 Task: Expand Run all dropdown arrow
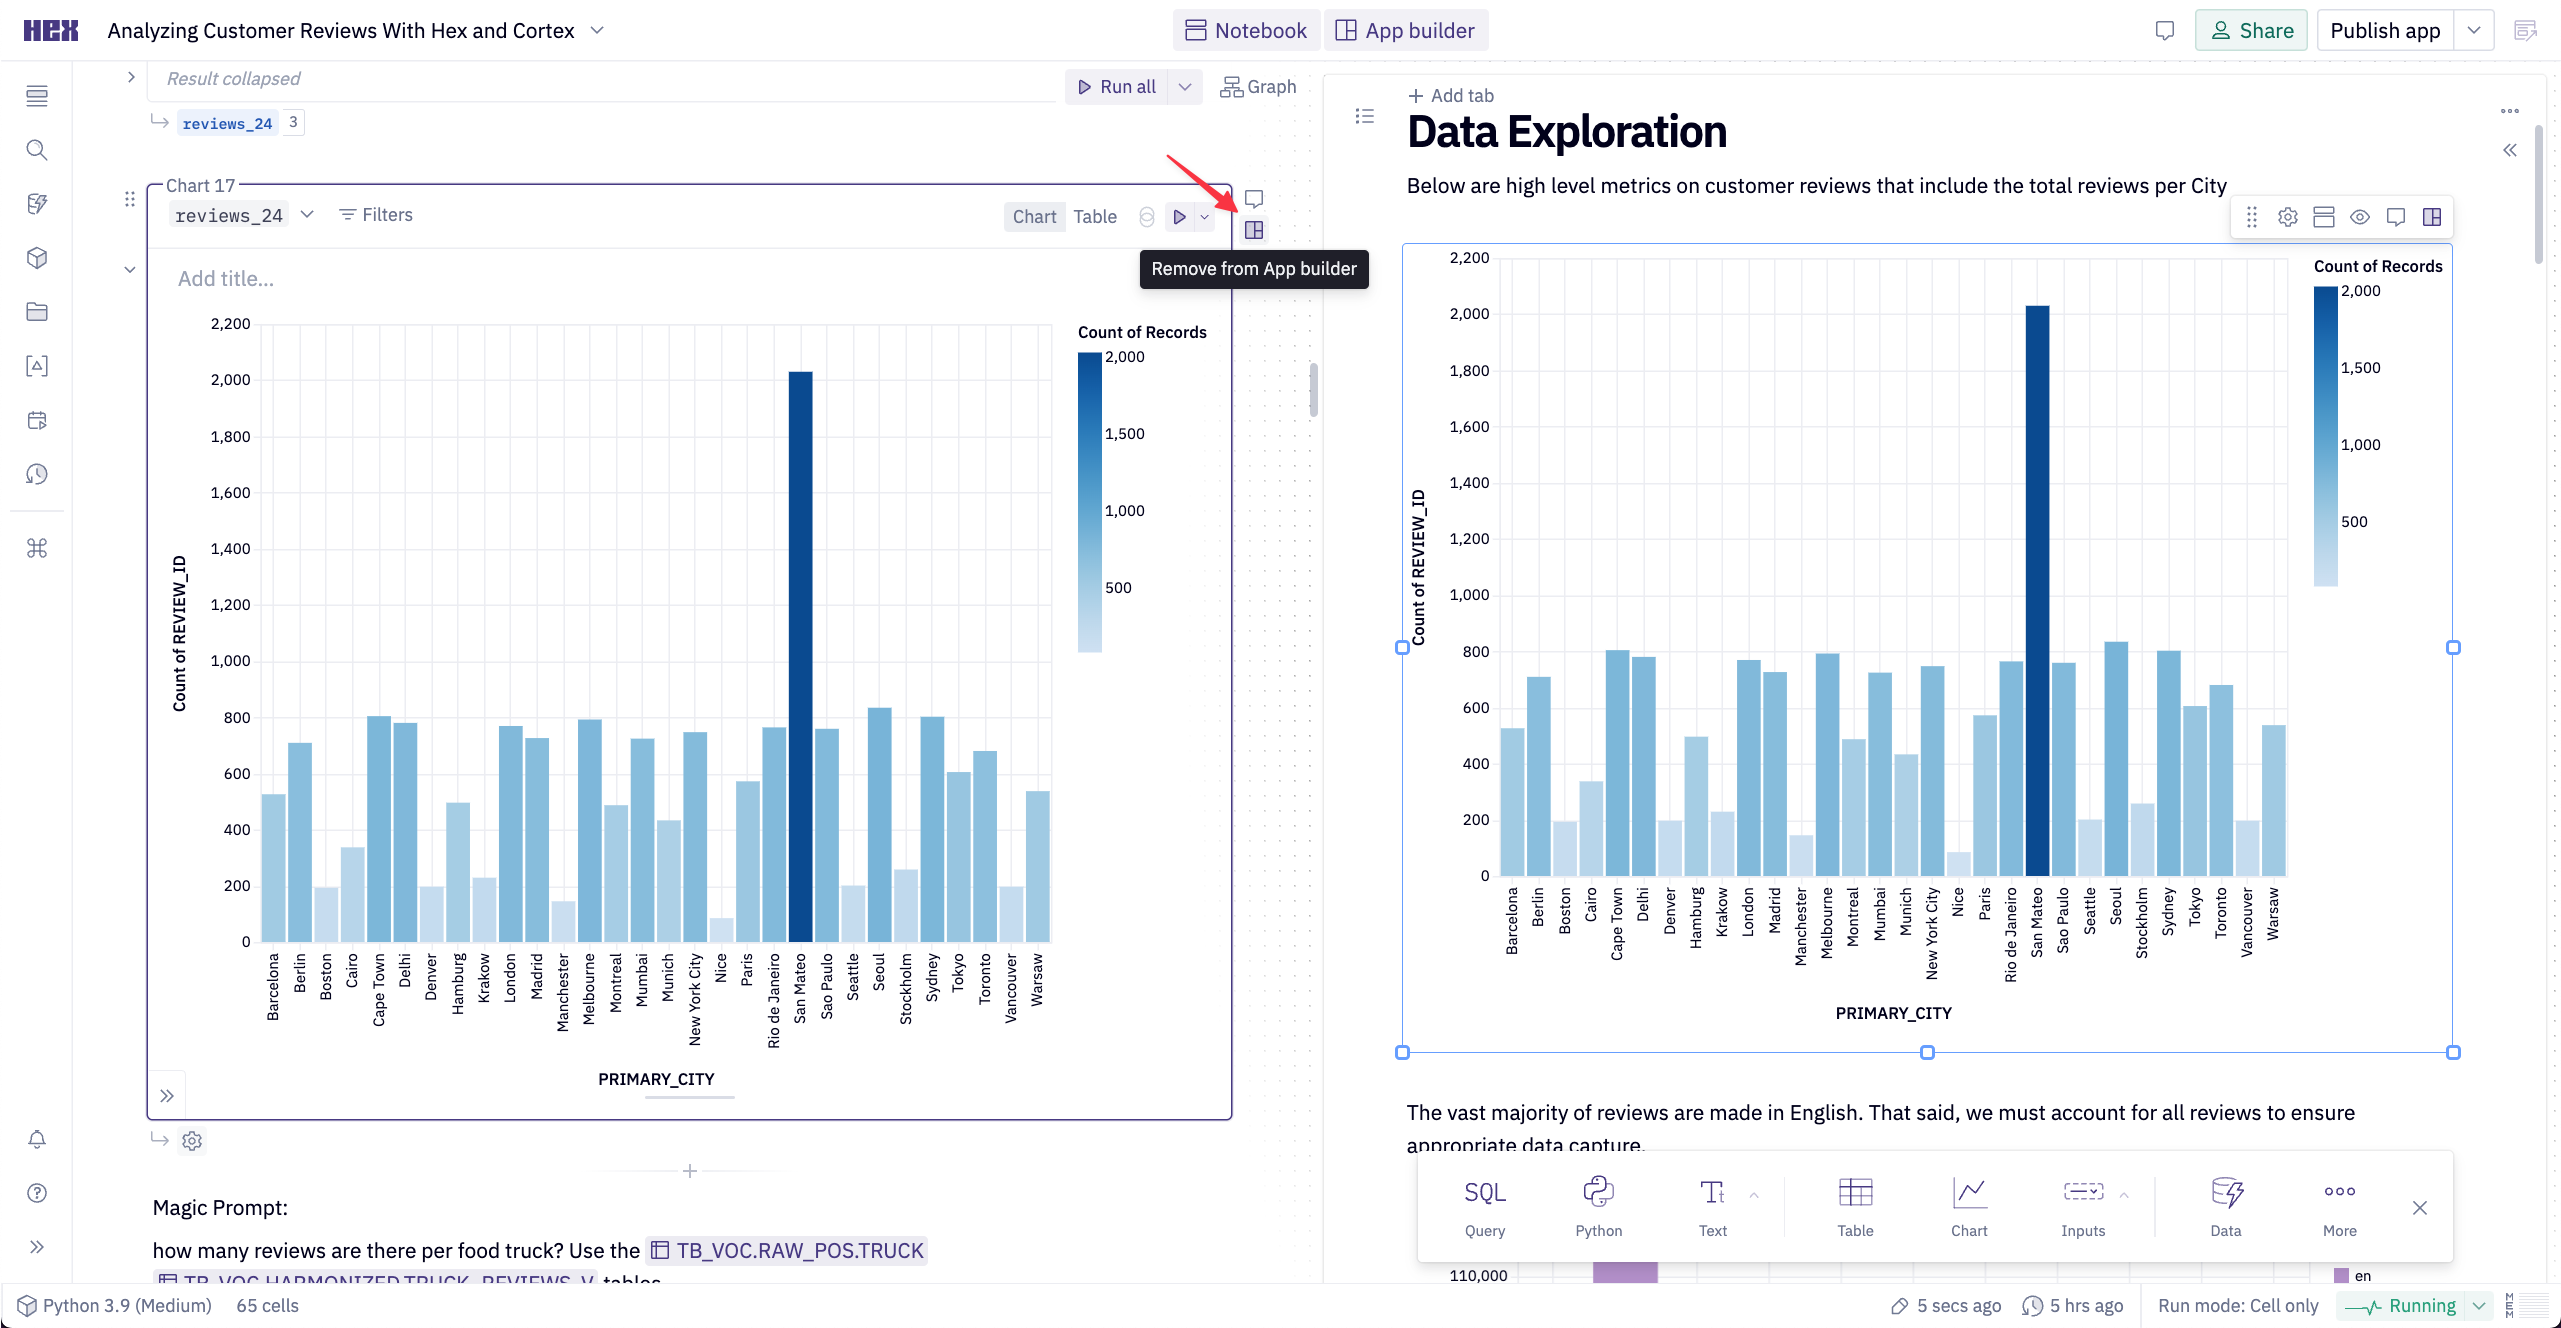(x=1185, y=87)
